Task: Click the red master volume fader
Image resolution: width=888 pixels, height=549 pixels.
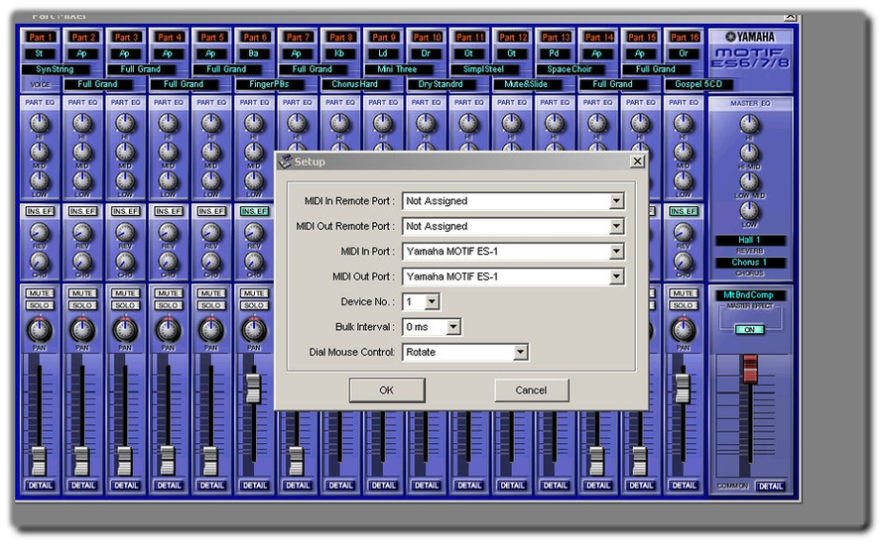Action: pos(750,369)
